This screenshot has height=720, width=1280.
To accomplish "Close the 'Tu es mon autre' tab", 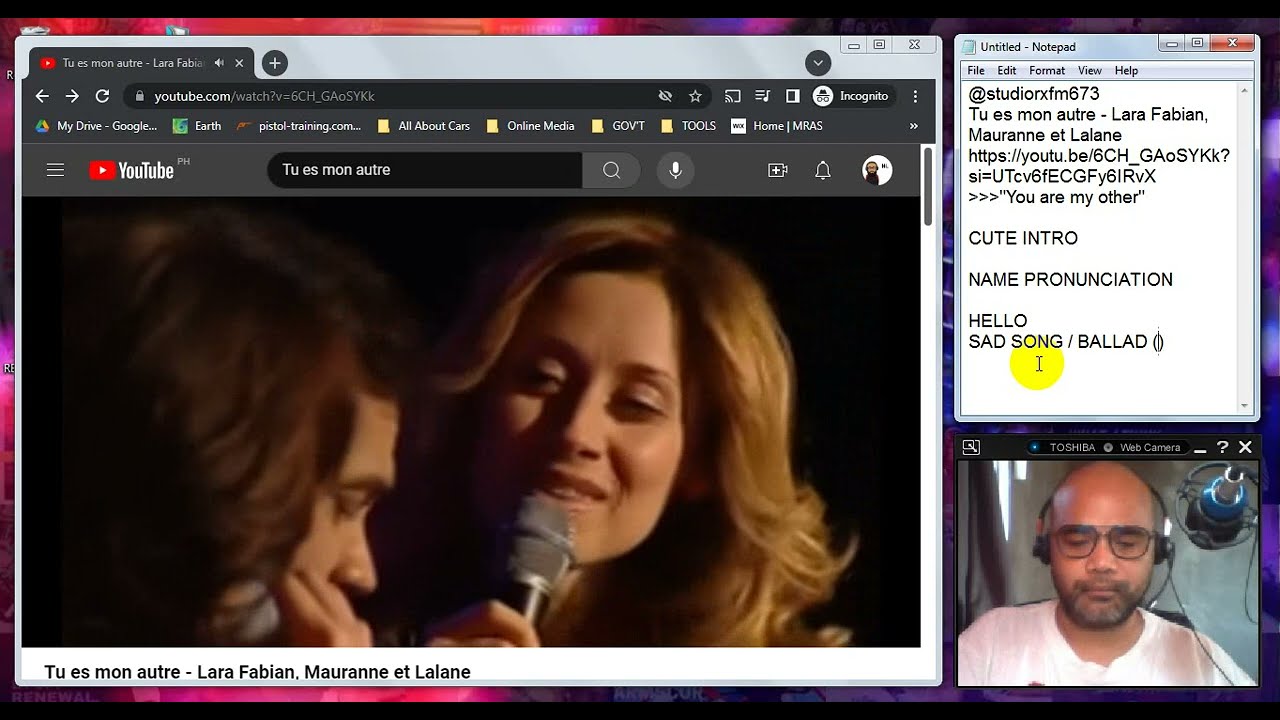I will (239, 63).
